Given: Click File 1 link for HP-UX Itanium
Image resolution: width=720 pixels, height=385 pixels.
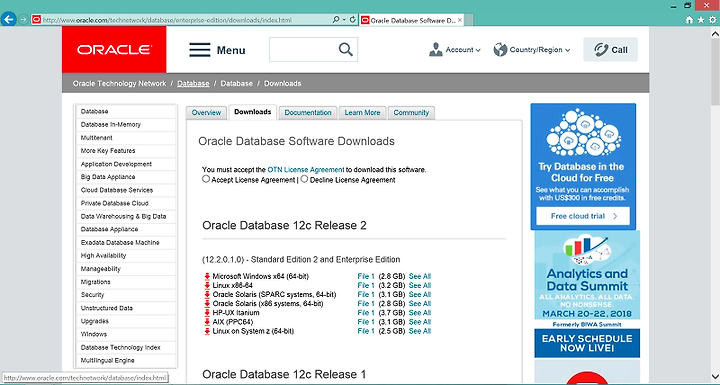Looking at the screenshot, I should (366, 313).
